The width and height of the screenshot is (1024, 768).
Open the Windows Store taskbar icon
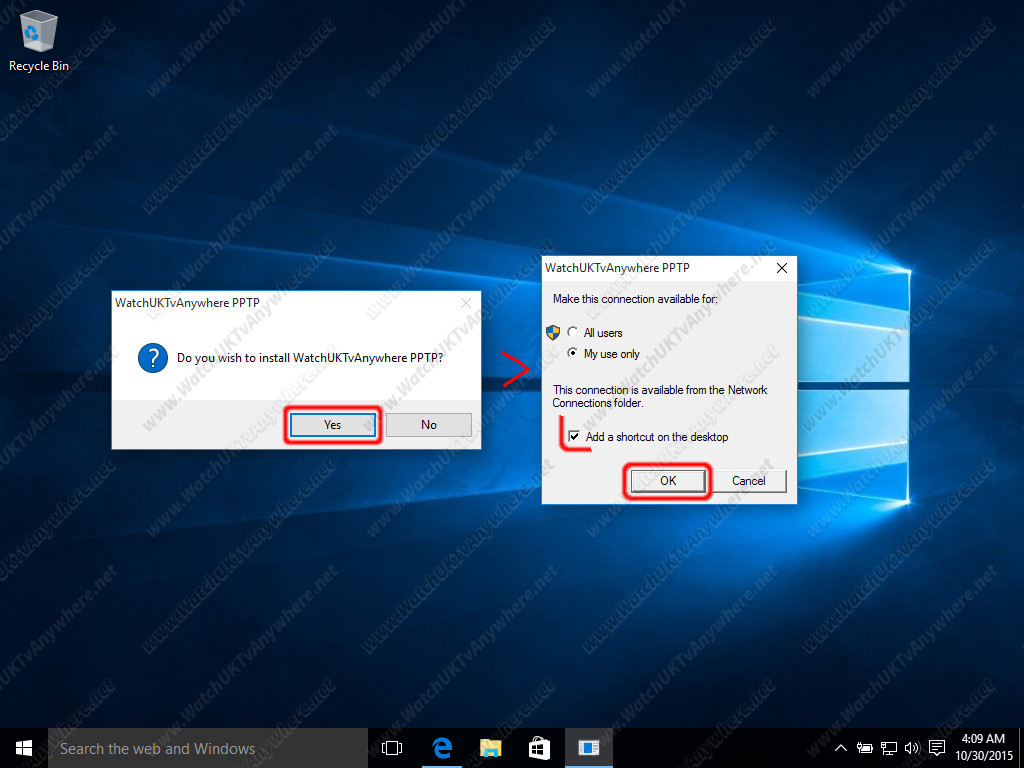pos(539,748)
